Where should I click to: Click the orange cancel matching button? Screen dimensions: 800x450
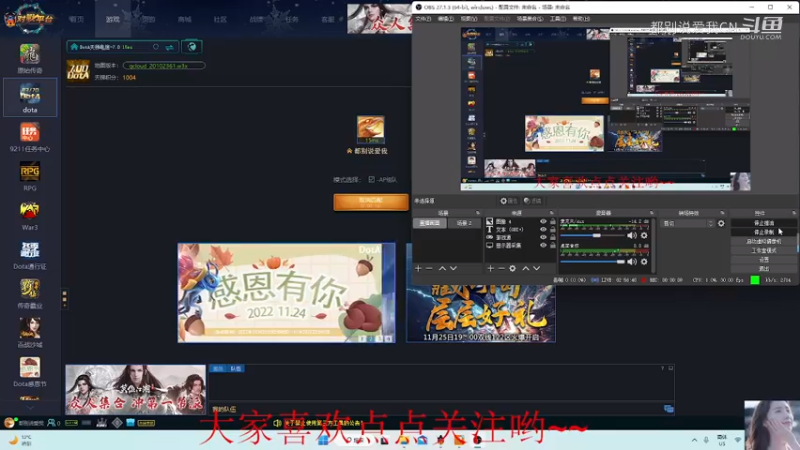point(371,202)
